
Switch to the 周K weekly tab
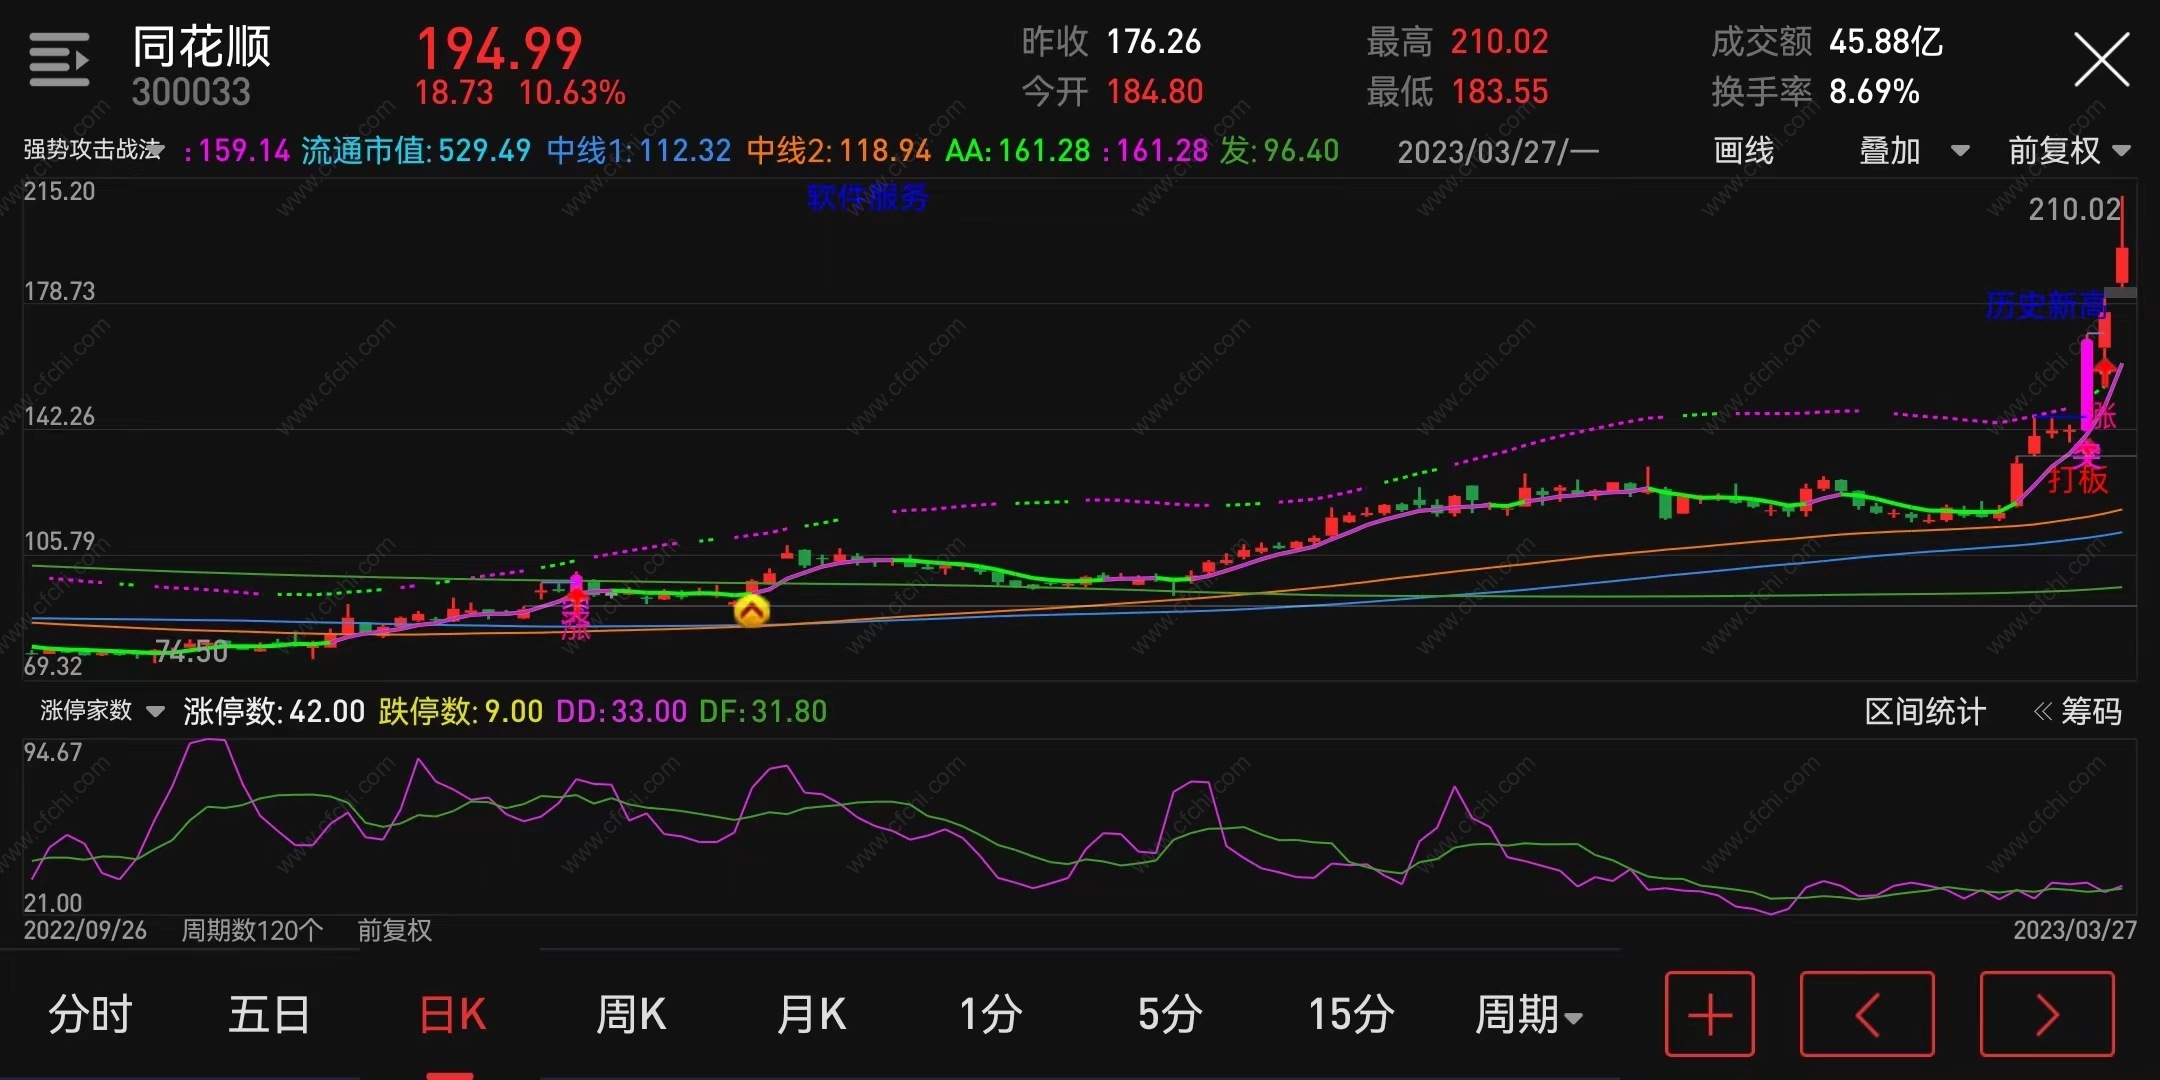coord(631,1014)
